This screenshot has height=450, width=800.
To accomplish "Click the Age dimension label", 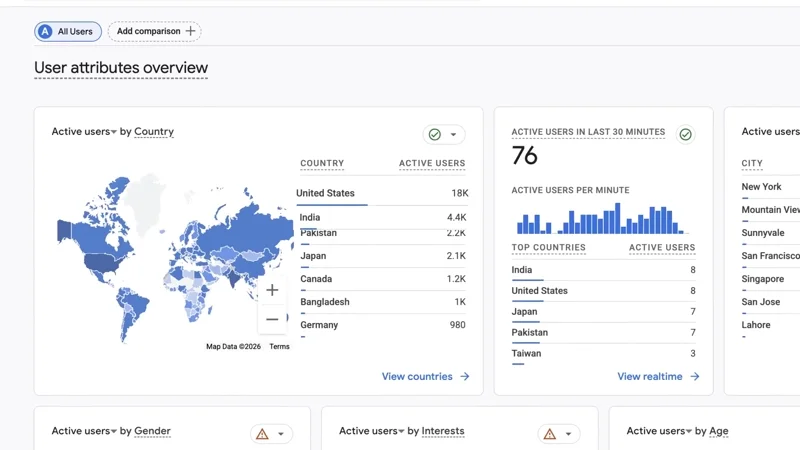I will coord(718,431).
